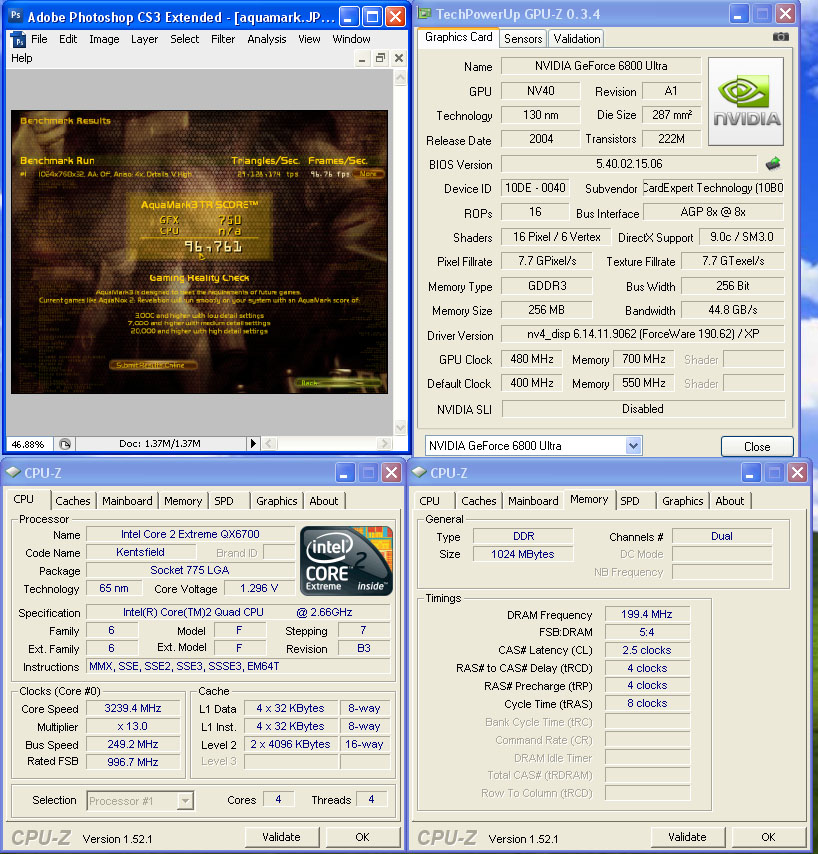Open the Image menu in Photoshop
Image resolution: width=818 pixels, height=854 pixels.
tap(104, 39)
